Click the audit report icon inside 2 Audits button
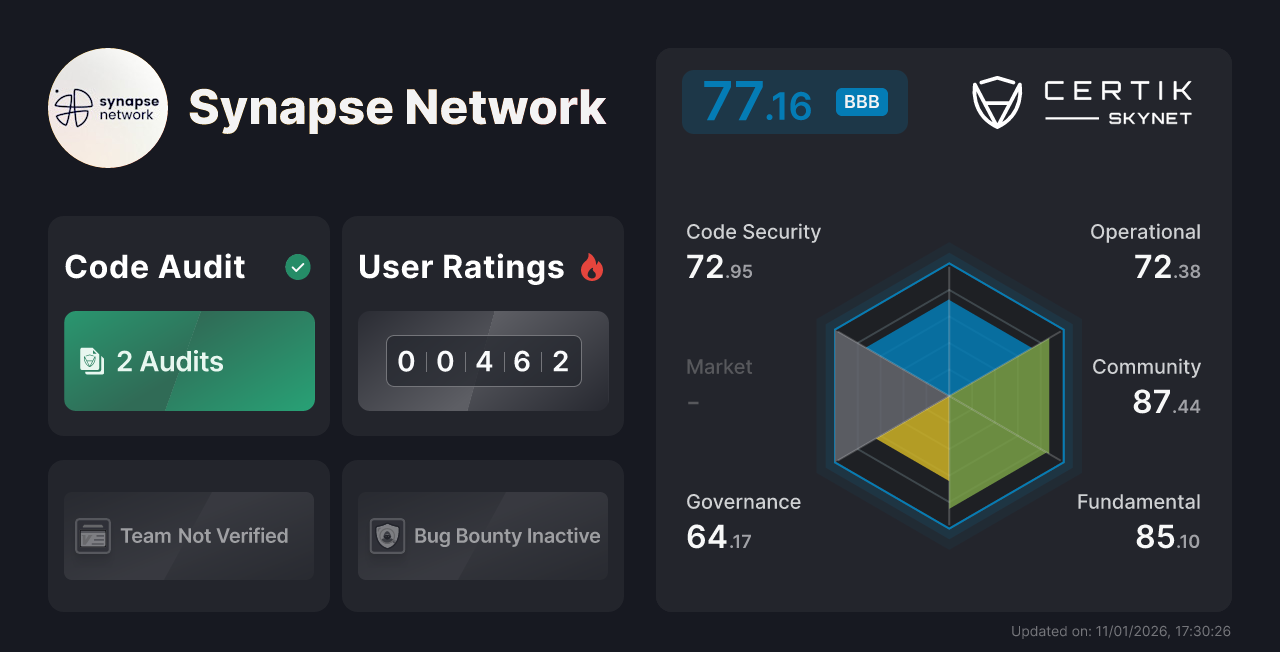1280x652 pixels. pos(92,361)
